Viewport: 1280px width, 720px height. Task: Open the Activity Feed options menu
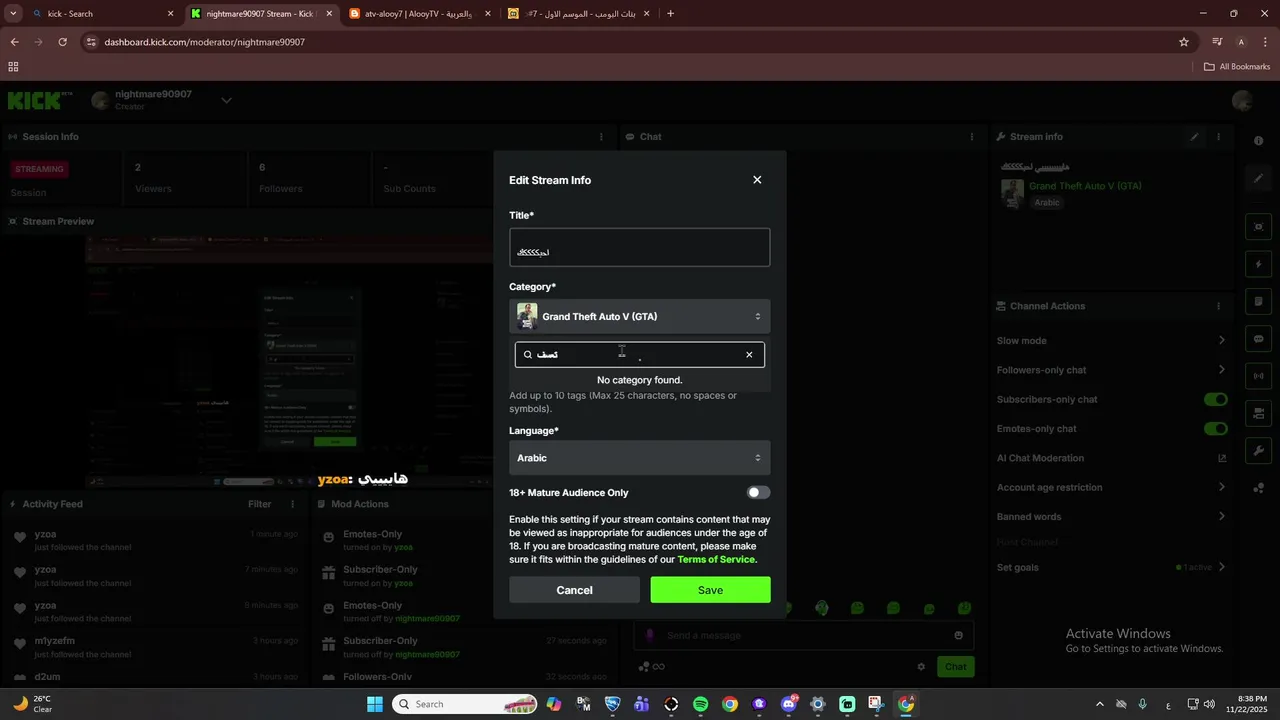point(292,504)
